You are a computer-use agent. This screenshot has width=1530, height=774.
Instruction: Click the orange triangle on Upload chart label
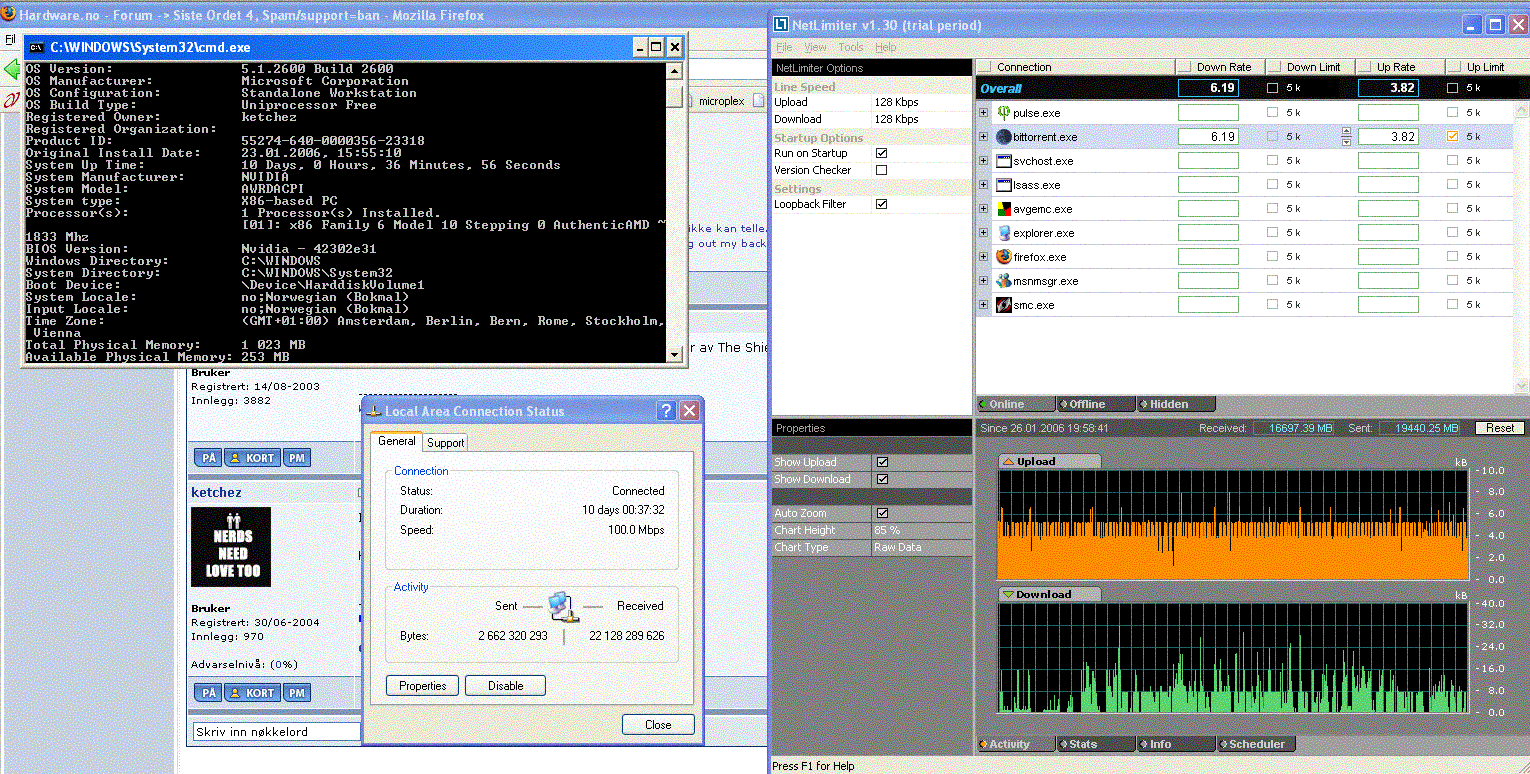(1008, 461)
